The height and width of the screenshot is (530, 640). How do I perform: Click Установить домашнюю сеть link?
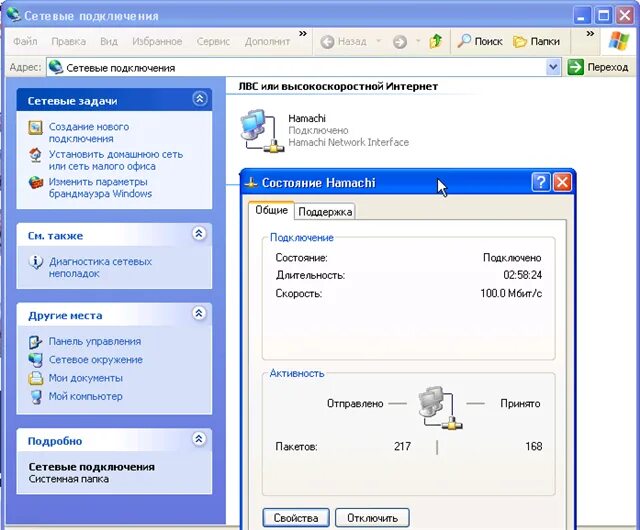pos(116,160)
